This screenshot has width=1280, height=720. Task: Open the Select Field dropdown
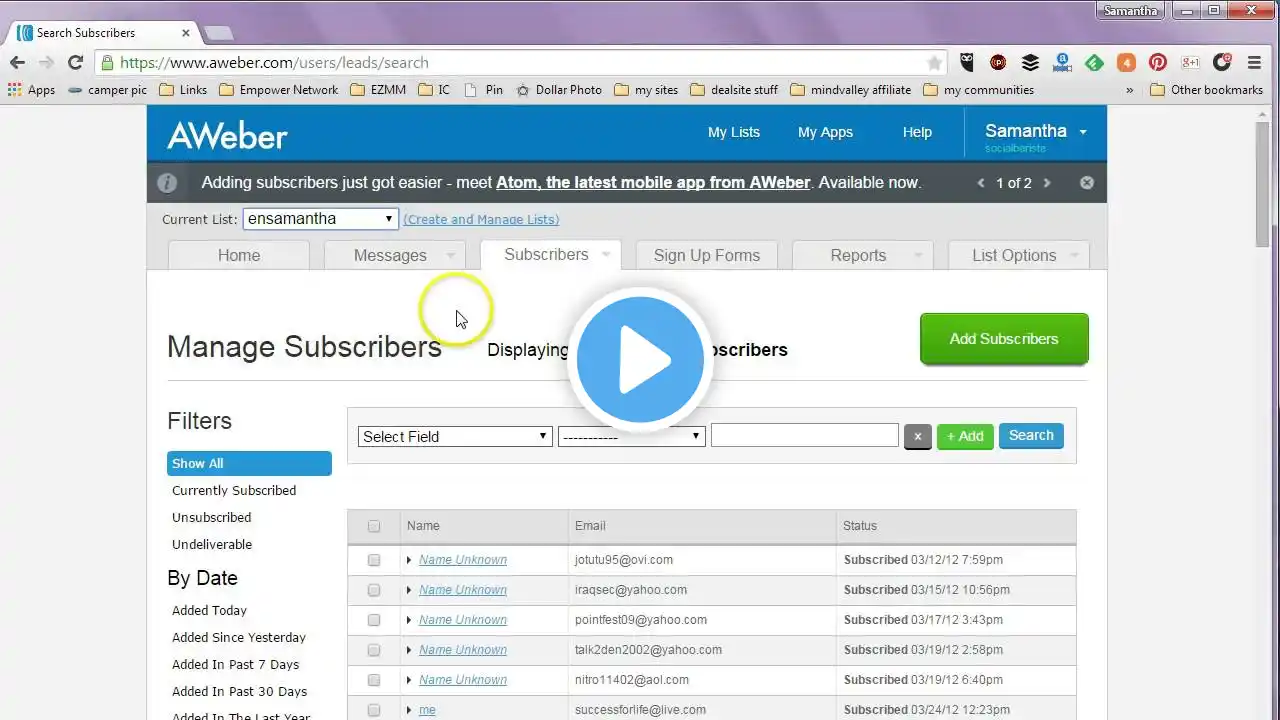[455, 436]
